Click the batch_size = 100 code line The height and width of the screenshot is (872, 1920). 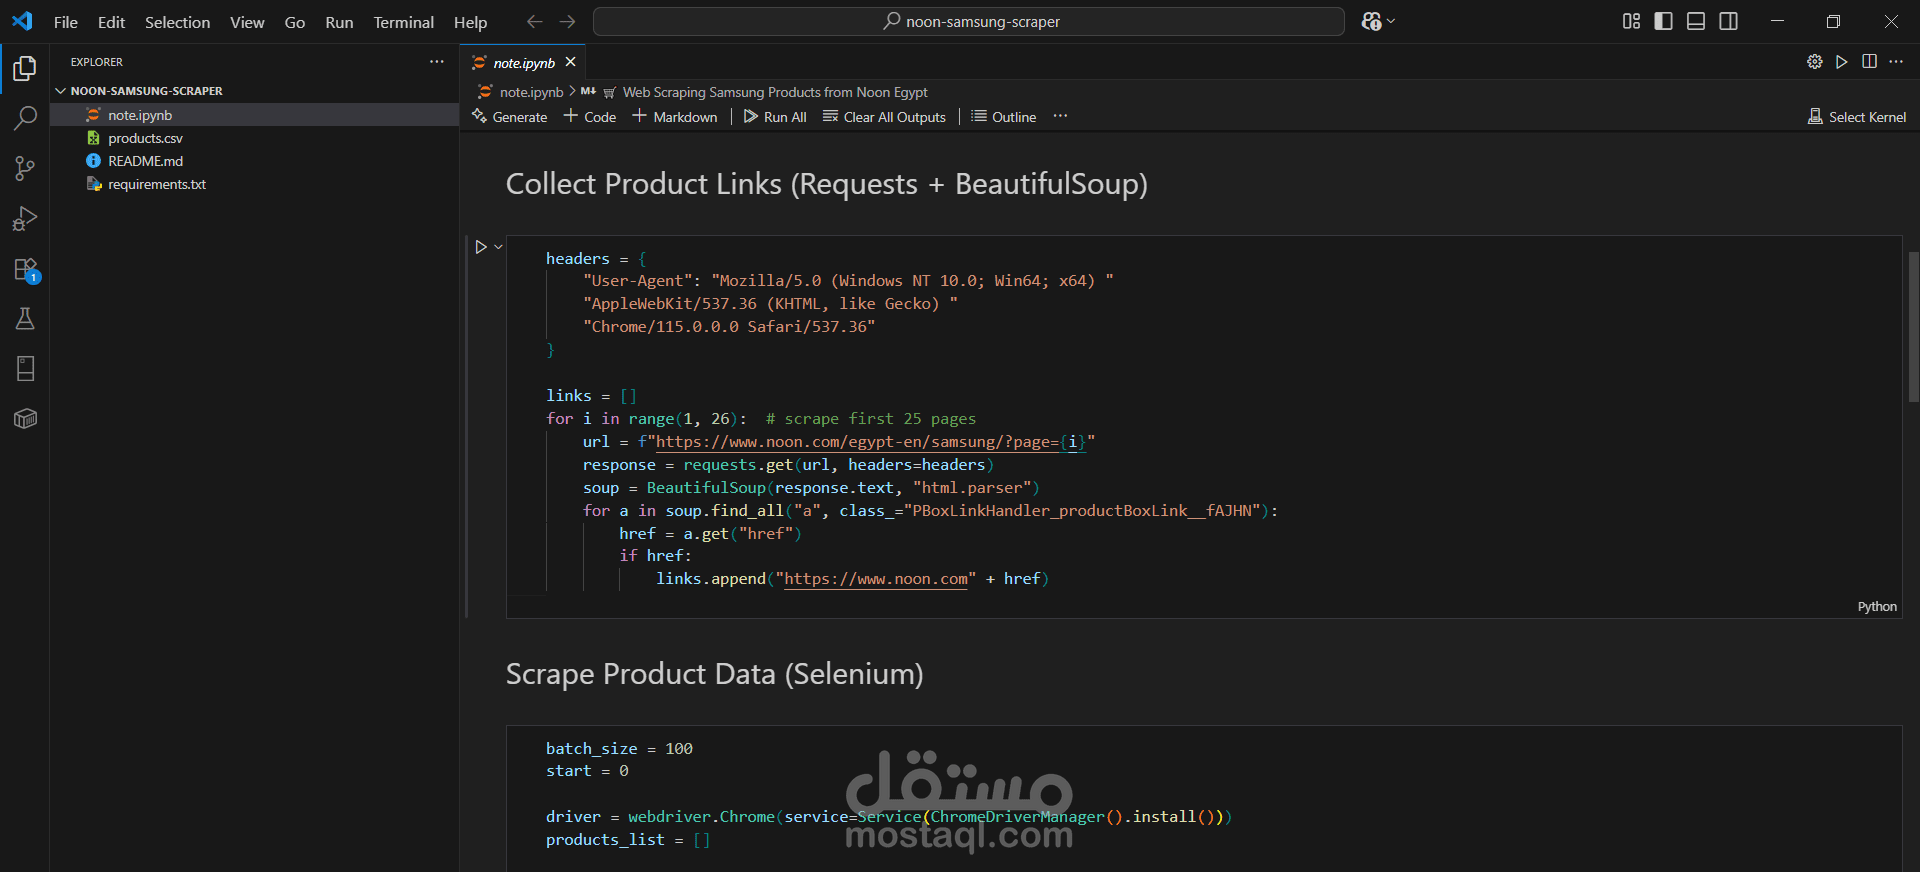coord(619,749)
